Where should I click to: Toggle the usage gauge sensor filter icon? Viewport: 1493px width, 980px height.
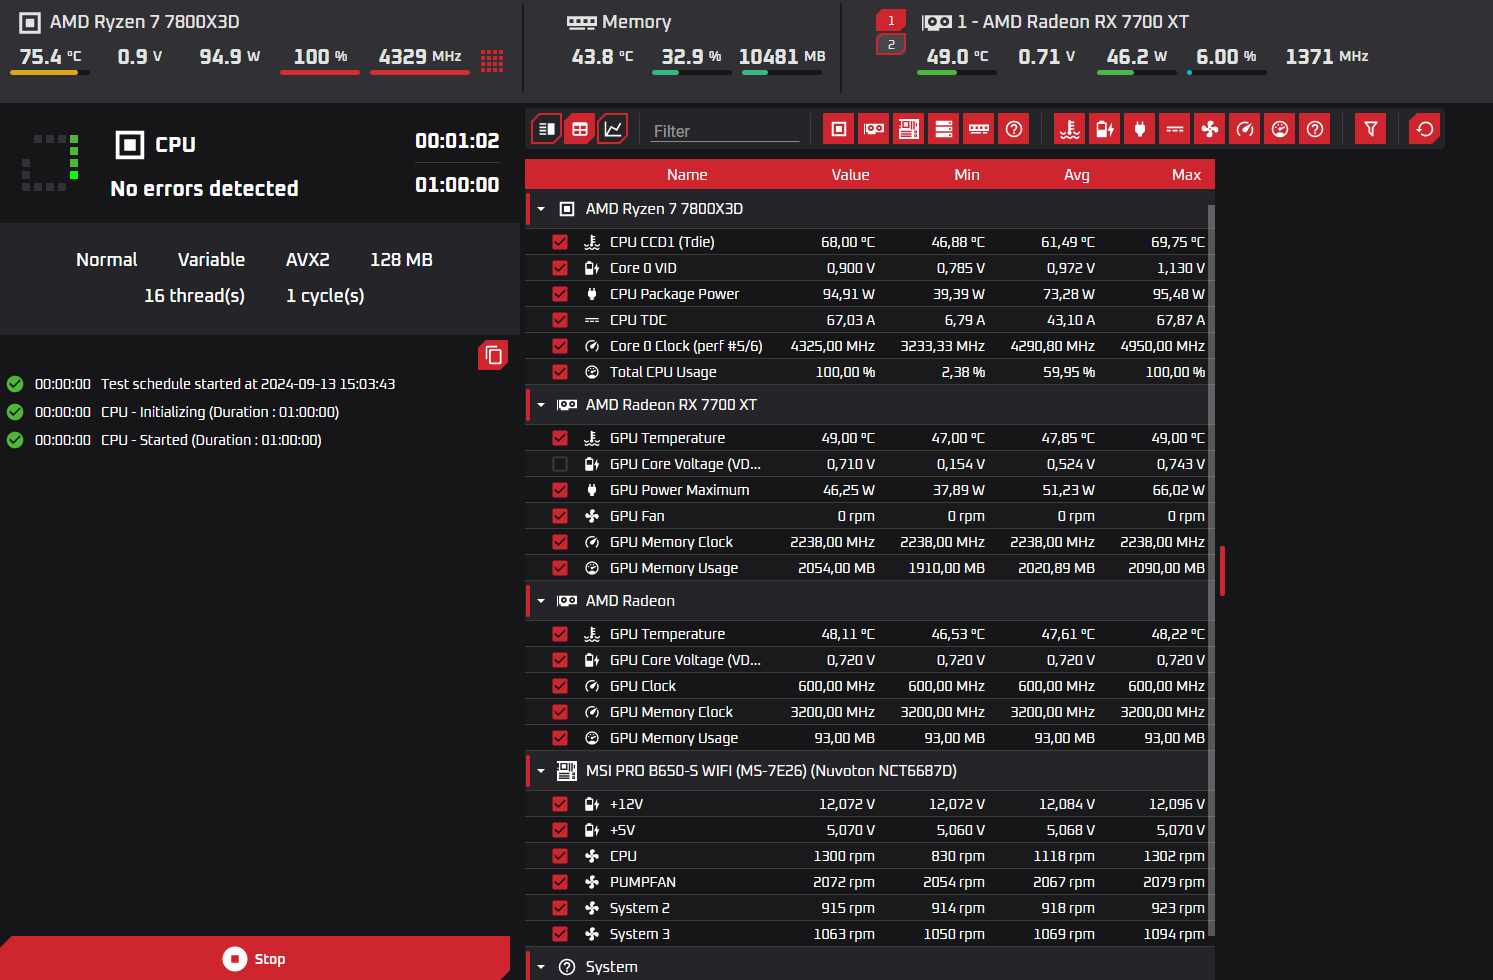[x=1280, y=129]
